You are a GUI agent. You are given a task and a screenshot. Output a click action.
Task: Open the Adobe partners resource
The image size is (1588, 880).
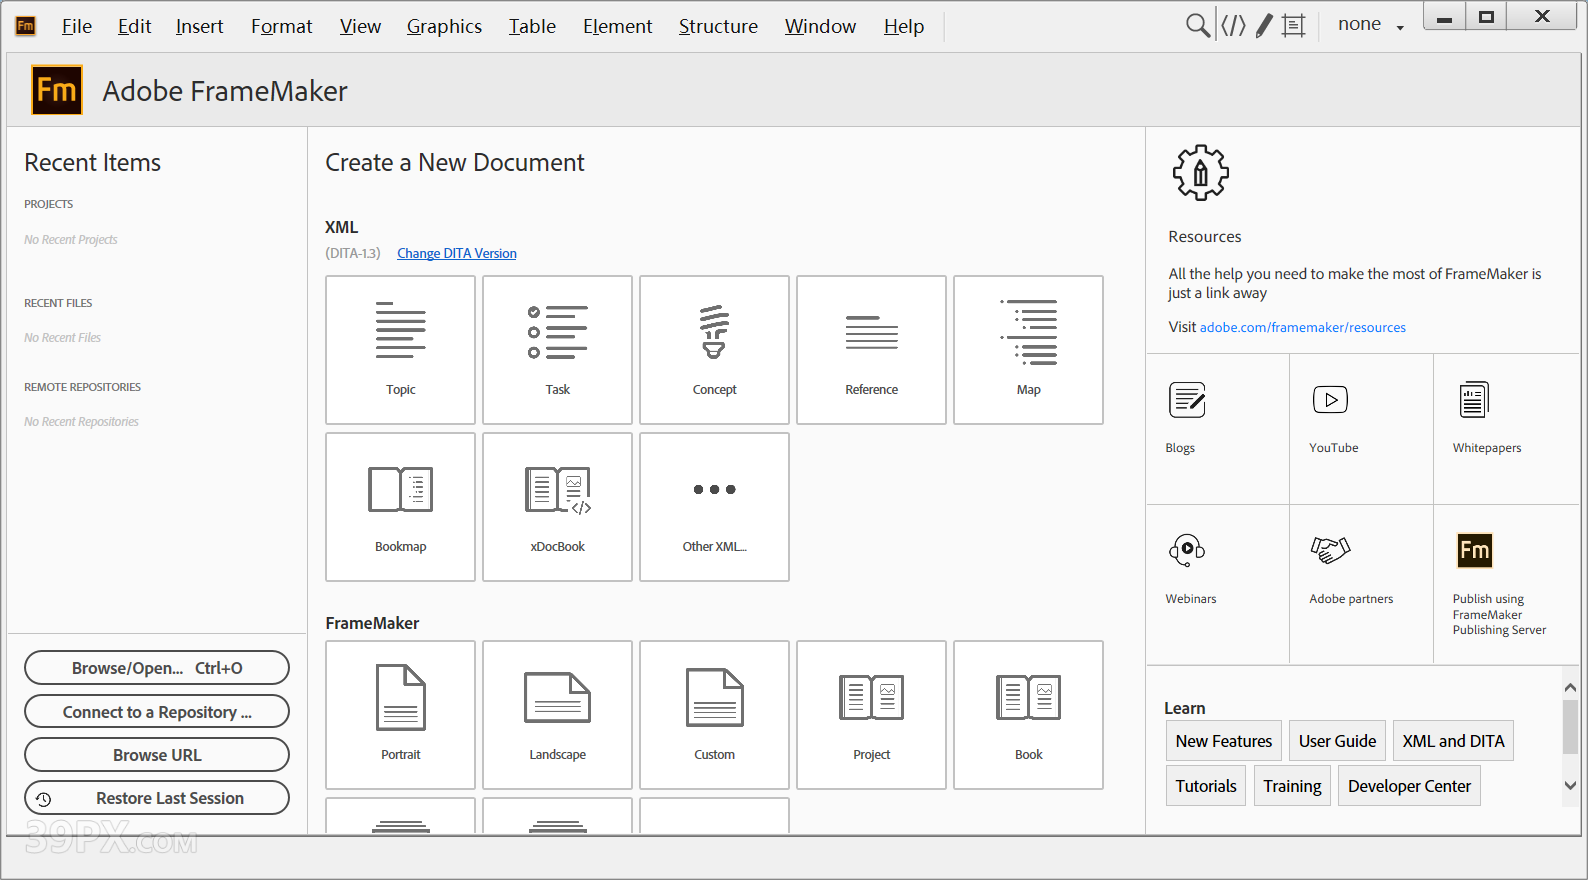(x=1361, y=584)
